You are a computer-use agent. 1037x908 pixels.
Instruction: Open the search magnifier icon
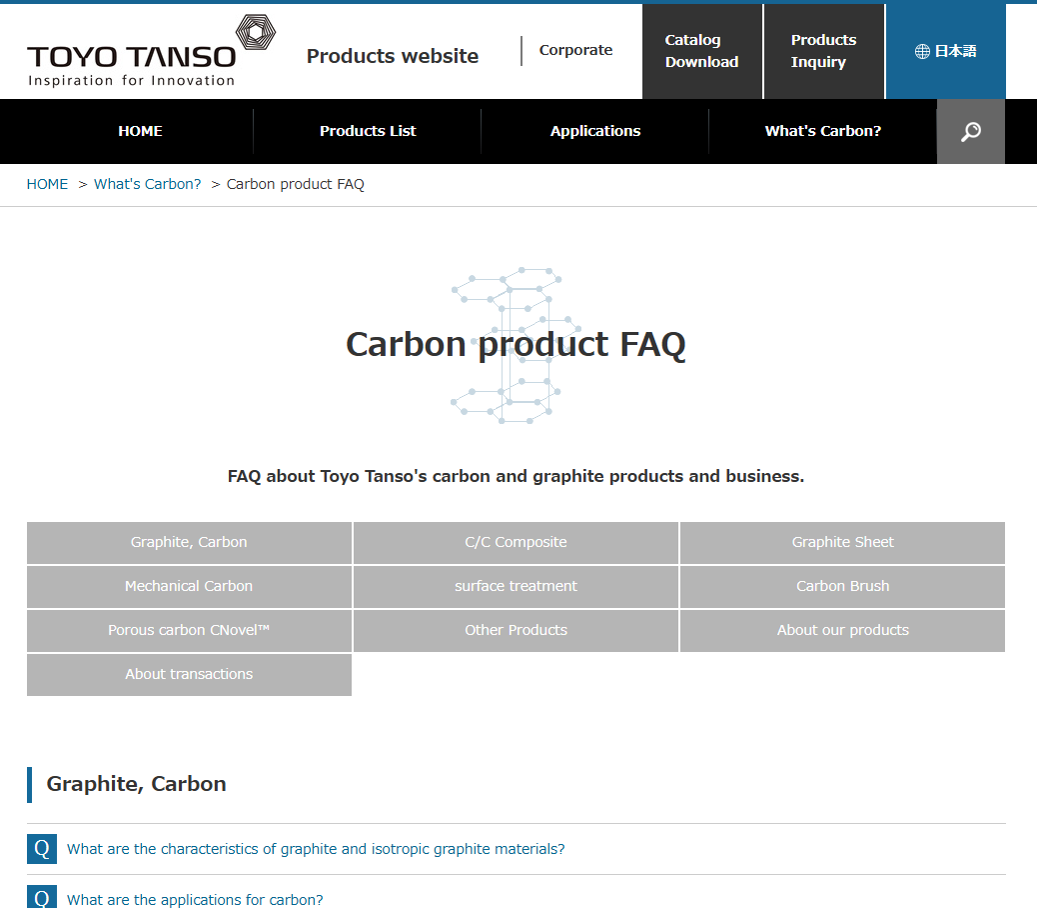(970, 132)
